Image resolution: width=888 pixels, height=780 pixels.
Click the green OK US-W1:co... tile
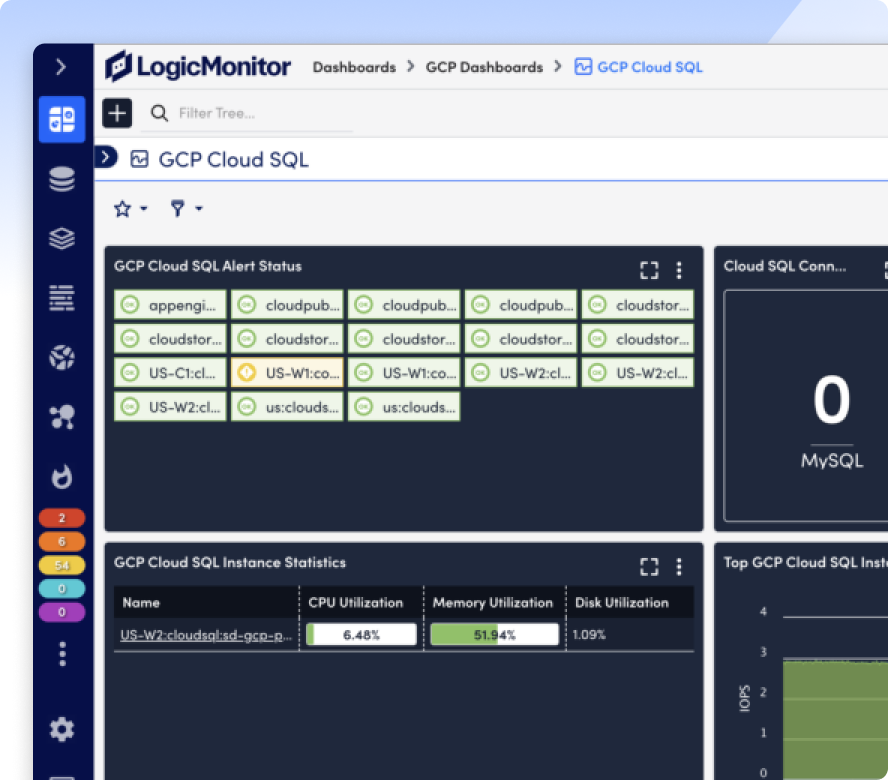coord(404,373)
